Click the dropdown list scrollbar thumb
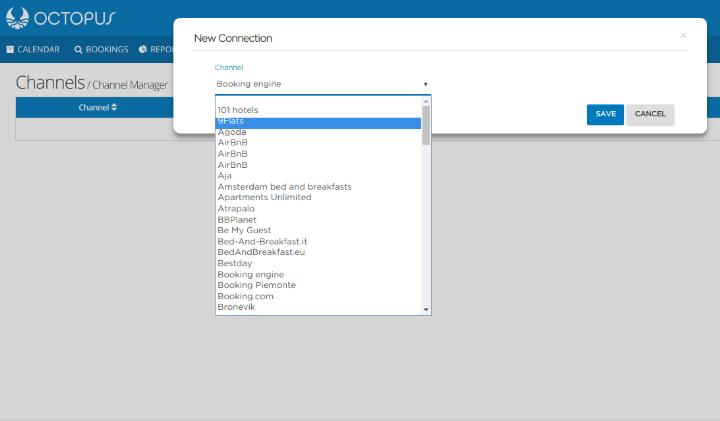Image resolution: width=720 pixels, height=421 pixels. coord(426,125)
